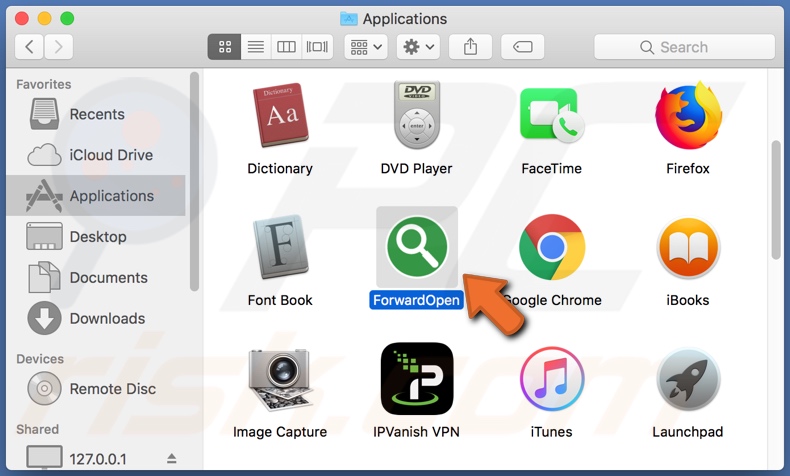Viewport: 790px width, 476px height.
Task: Switch to column view mode
Action: coord(286,47)
